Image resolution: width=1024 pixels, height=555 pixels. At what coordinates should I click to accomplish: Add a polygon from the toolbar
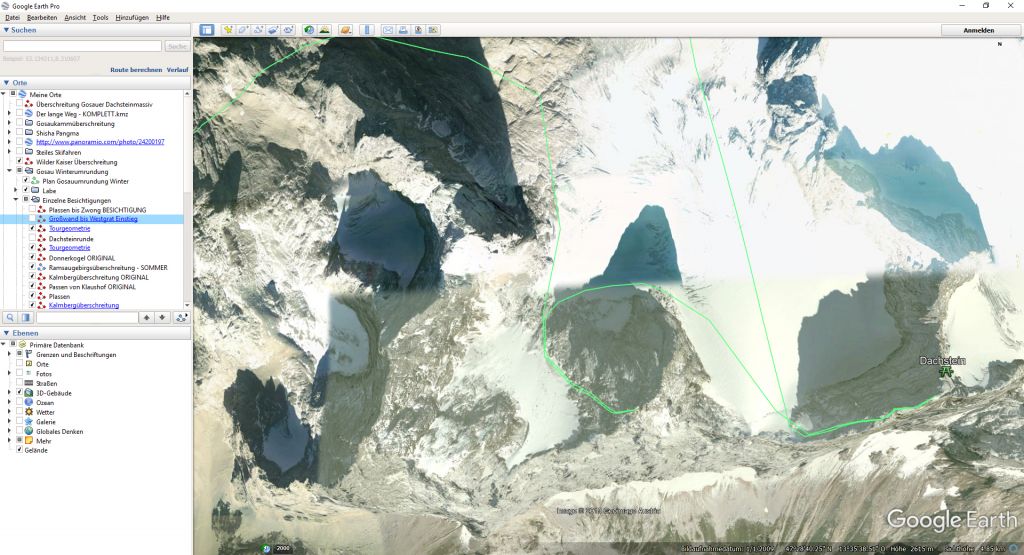(x=243, y=30)
